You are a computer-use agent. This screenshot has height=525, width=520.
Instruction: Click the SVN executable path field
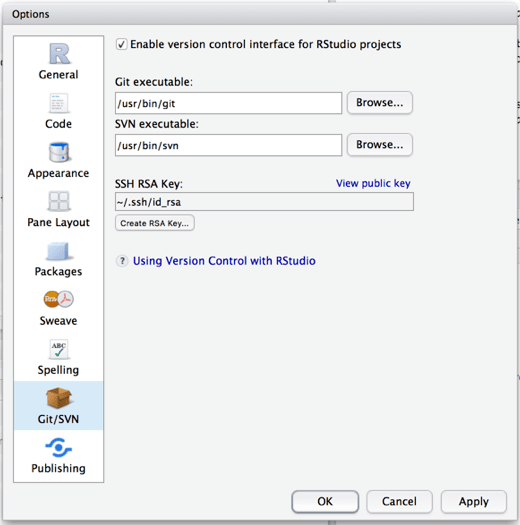(228, 145)
